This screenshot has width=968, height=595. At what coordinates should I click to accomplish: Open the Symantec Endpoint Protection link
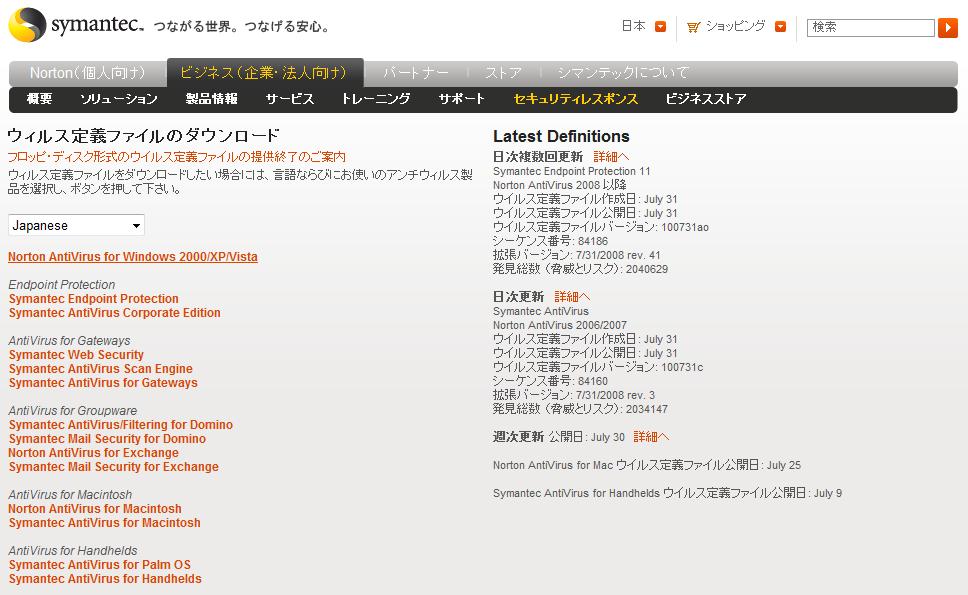pyautogui.click(x=93, y=299)
